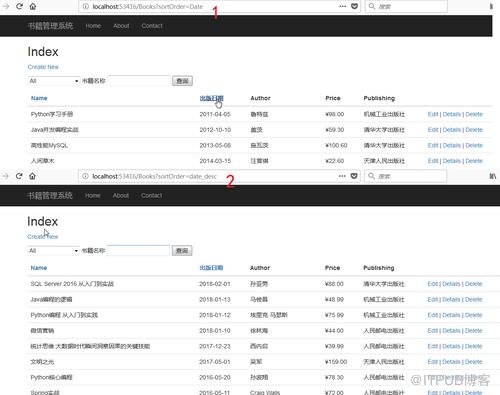Select the SQL Server 2016 book name cell
The image size is (500, 395).
(x=72, y=284)
